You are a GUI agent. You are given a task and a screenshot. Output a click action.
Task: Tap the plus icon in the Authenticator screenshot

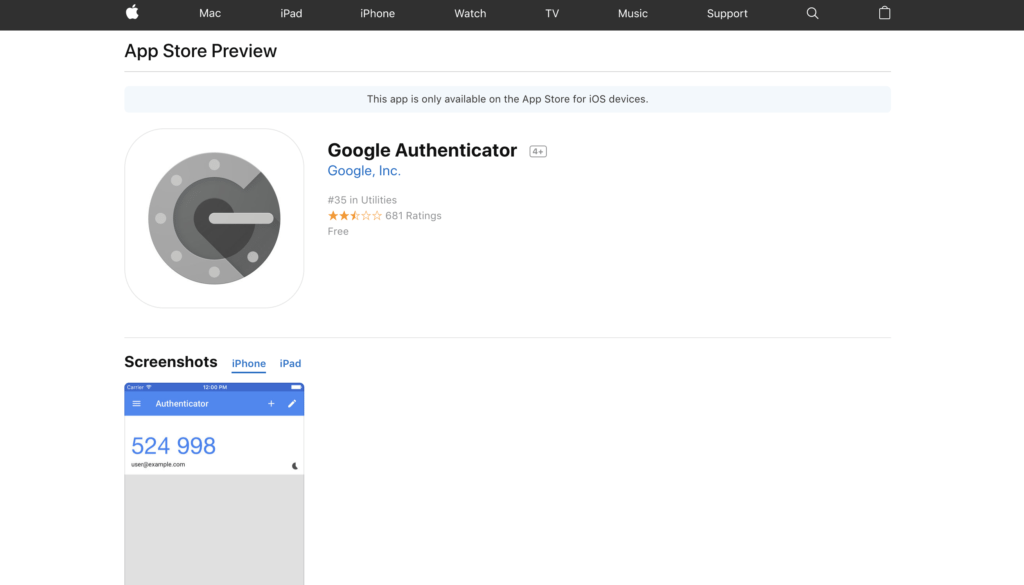point(271,403)
